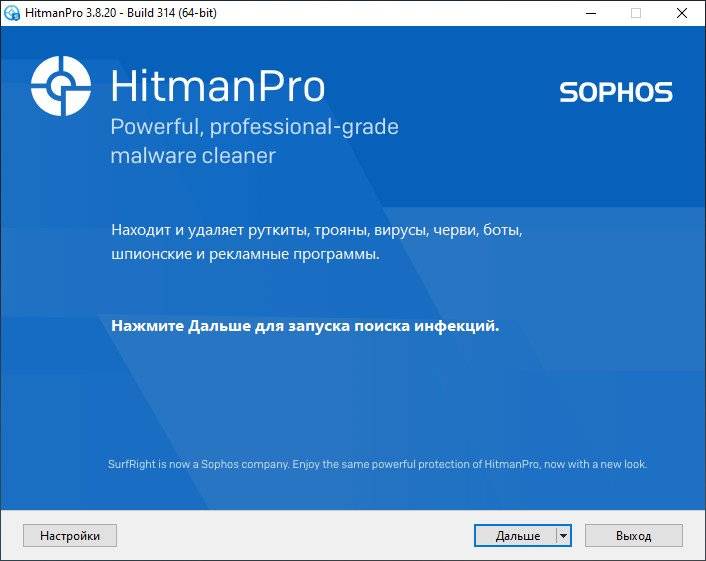706x561 pixels.
Task: Minimize the HitmanPro window
Action: pyautogui.click(x=591, y=13)
